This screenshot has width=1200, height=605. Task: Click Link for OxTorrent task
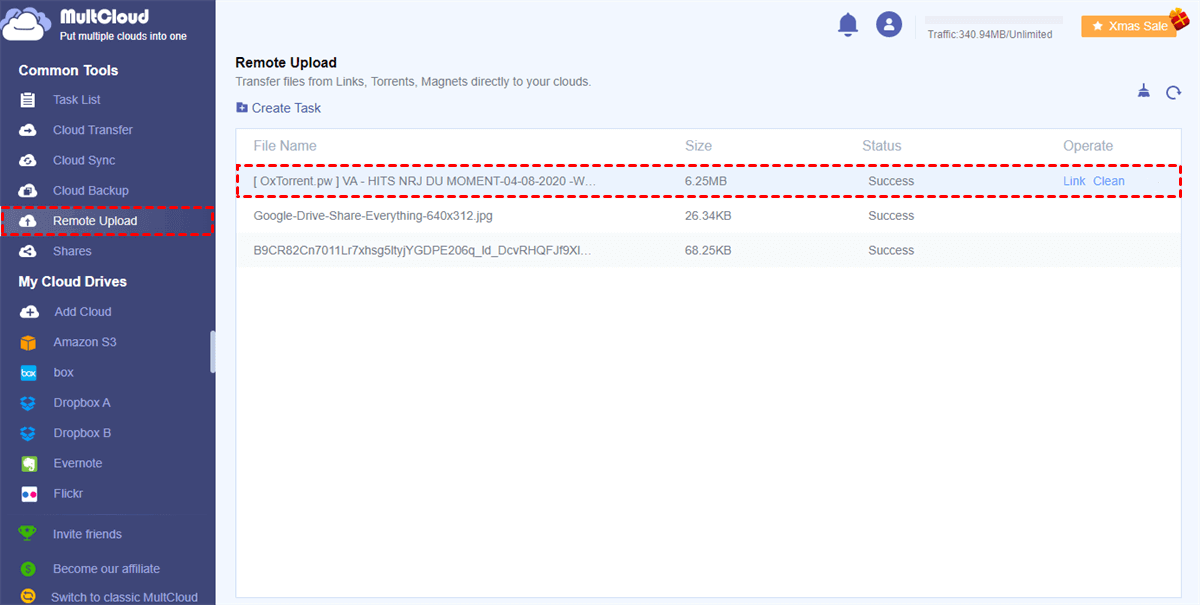coord(1074,181)
